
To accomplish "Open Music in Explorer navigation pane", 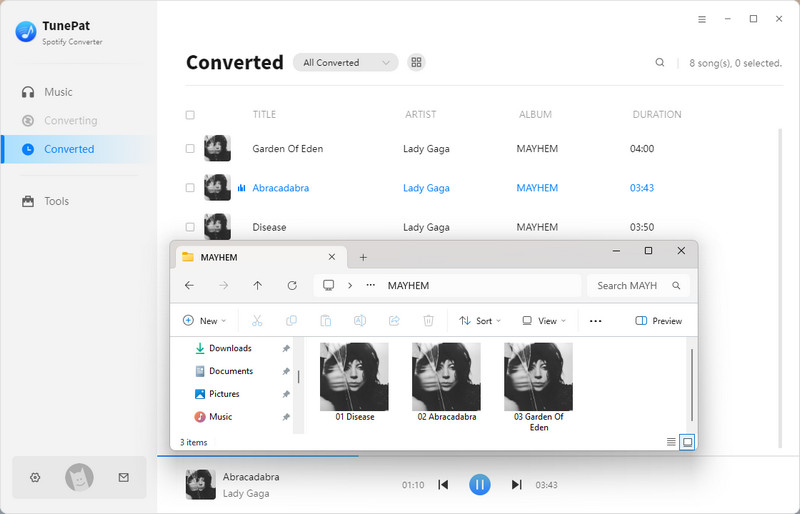I will pyautogui.click(x=220, y=417).
